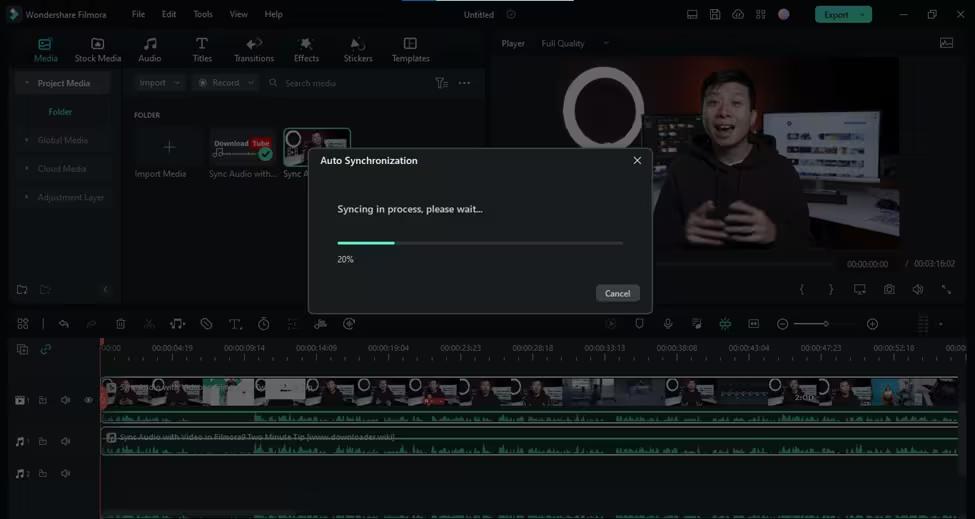This screenshot has width=975, height=519.
Task: Close the Auto Synchronization dialog
Action: click(x=637, y=160)
